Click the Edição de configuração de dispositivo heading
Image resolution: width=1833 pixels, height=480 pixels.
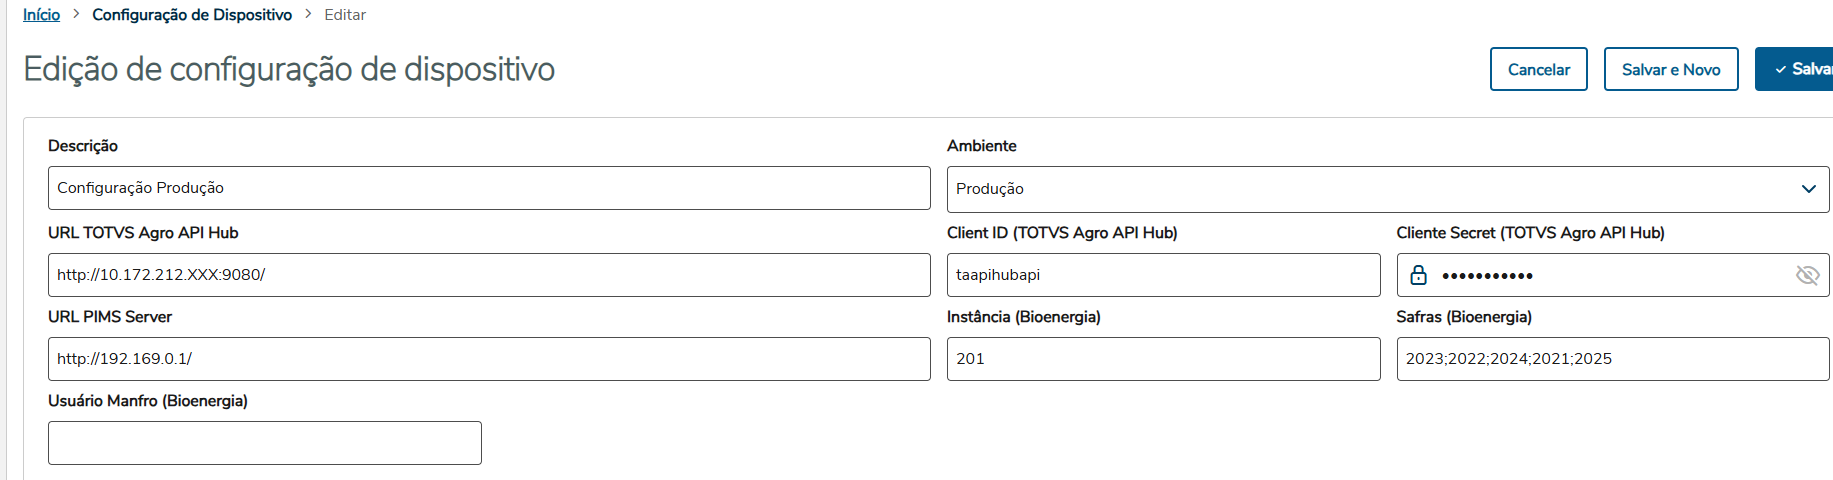click(289, 69)
